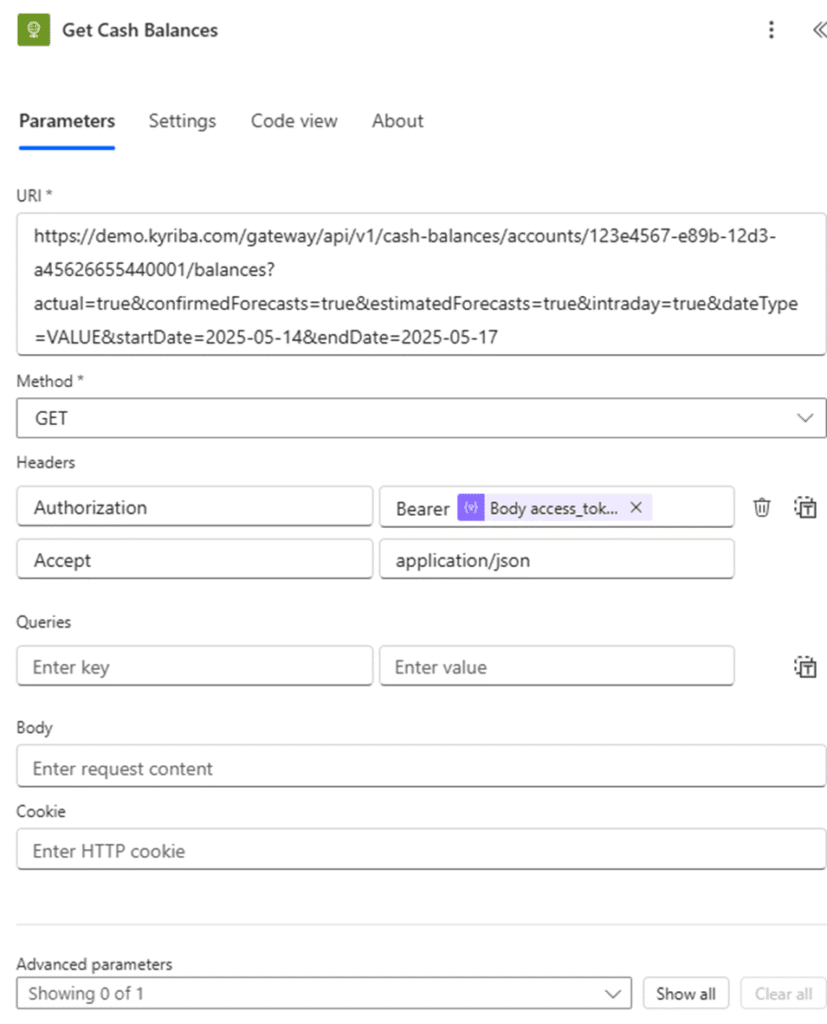The image size is (827, 1024).
Task: Open the Method GET dropdown
Action: coord(421,418)
